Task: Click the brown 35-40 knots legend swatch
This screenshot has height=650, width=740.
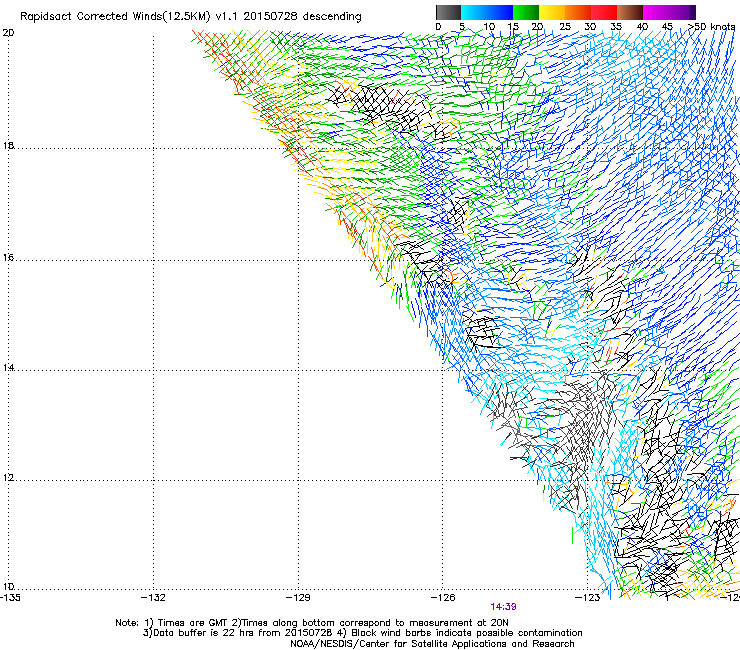Action: coord(630,12)
